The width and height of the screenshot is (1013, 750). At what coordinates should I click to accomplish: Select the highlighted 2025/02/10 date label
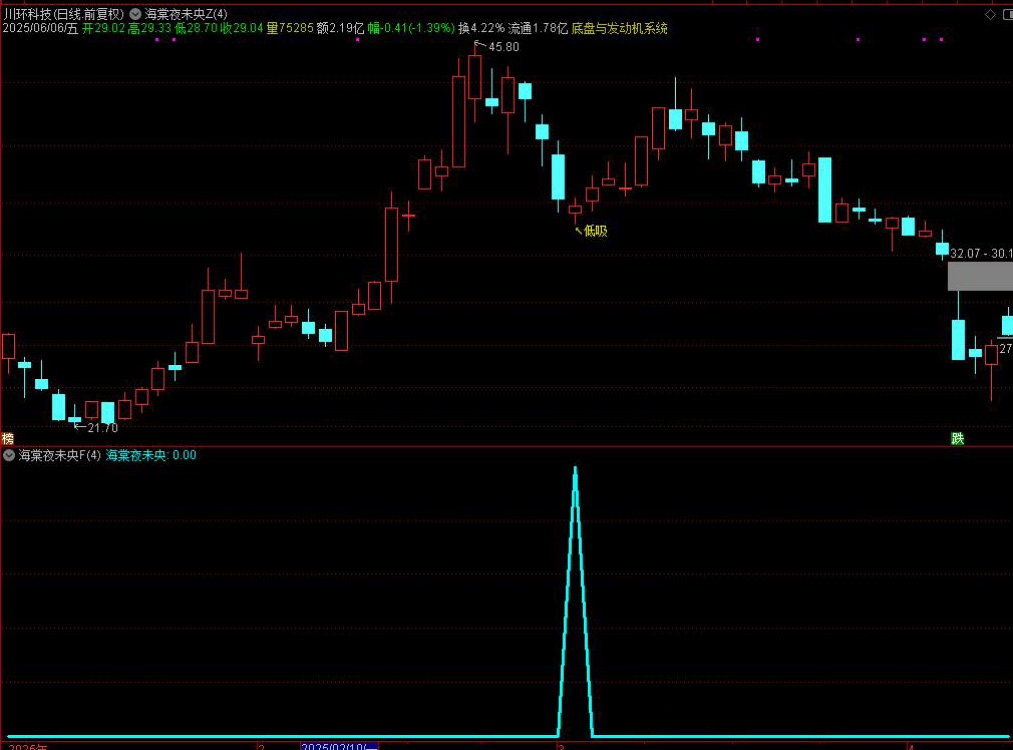[340, 746]
